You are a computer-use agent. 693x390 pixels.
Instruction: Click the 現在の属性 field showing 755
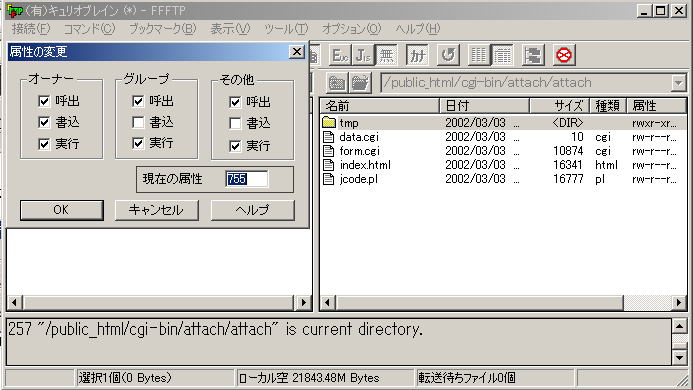pyautogui.click(x=246, y=179)
